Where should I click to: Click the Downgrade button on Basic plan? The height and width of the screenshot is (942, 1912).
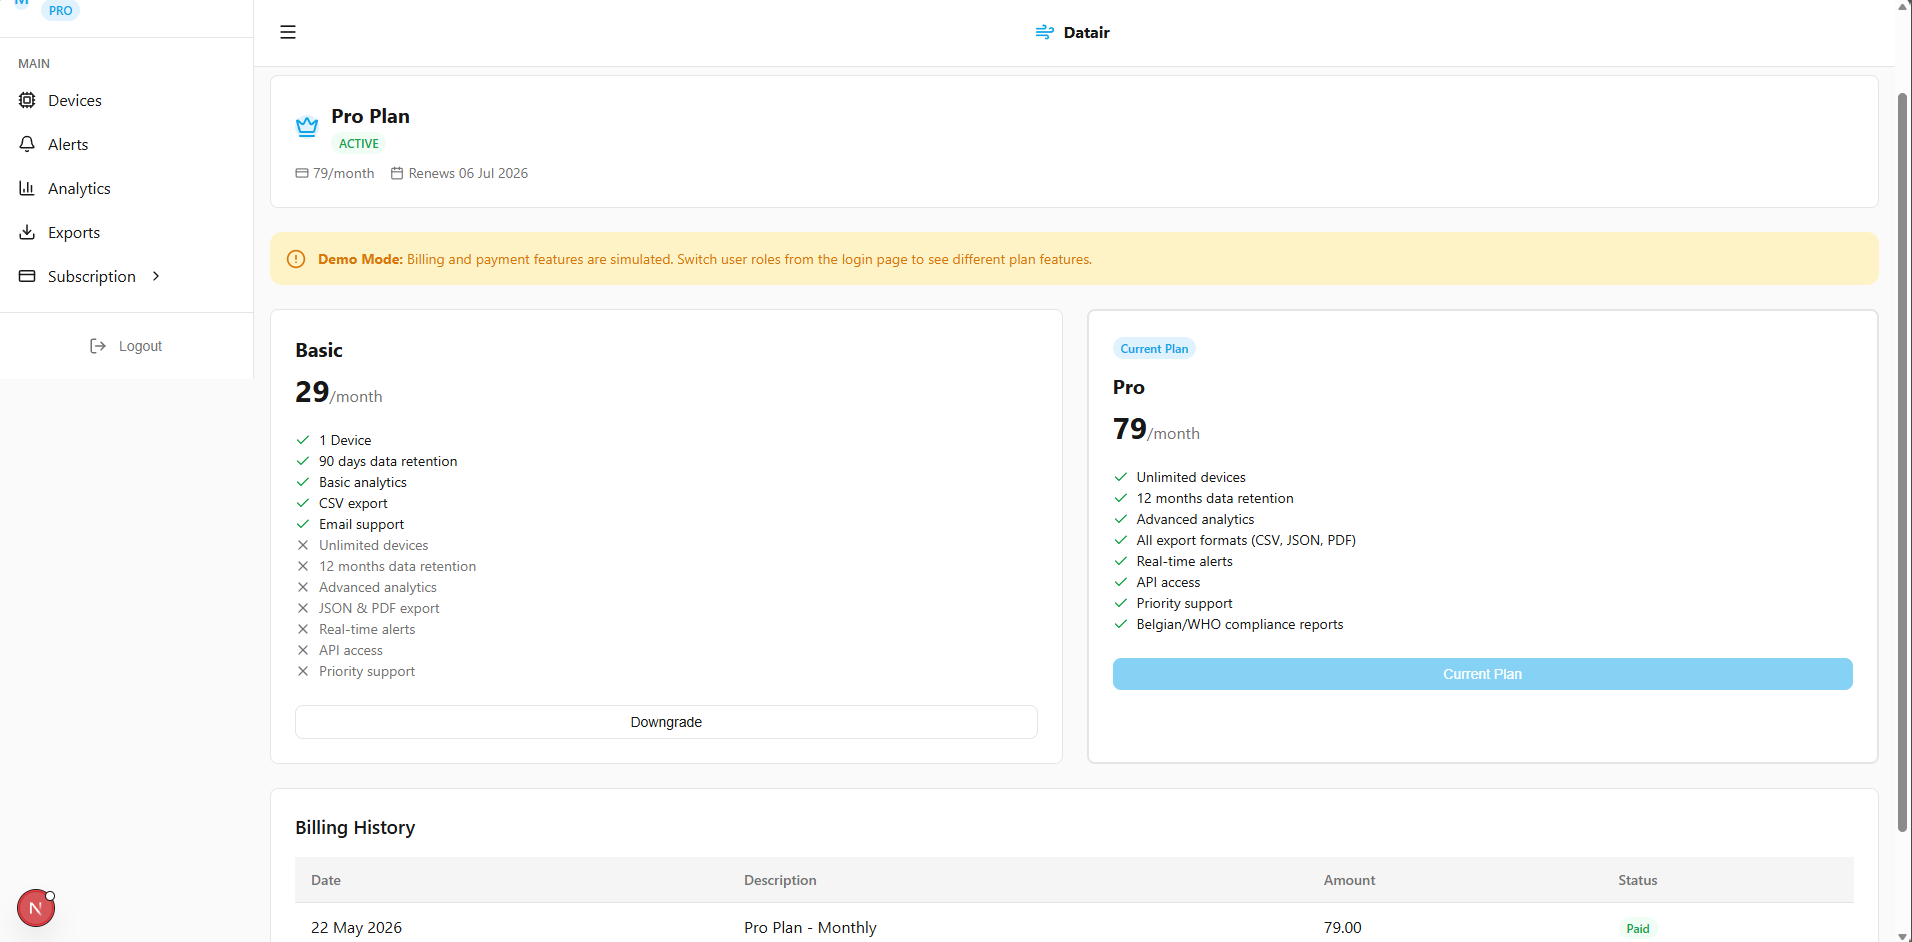666,722
